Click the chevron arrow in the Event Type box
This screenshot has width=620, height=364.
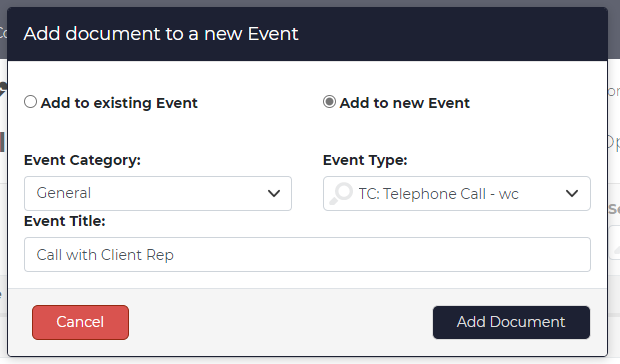(x=572, y=193)
